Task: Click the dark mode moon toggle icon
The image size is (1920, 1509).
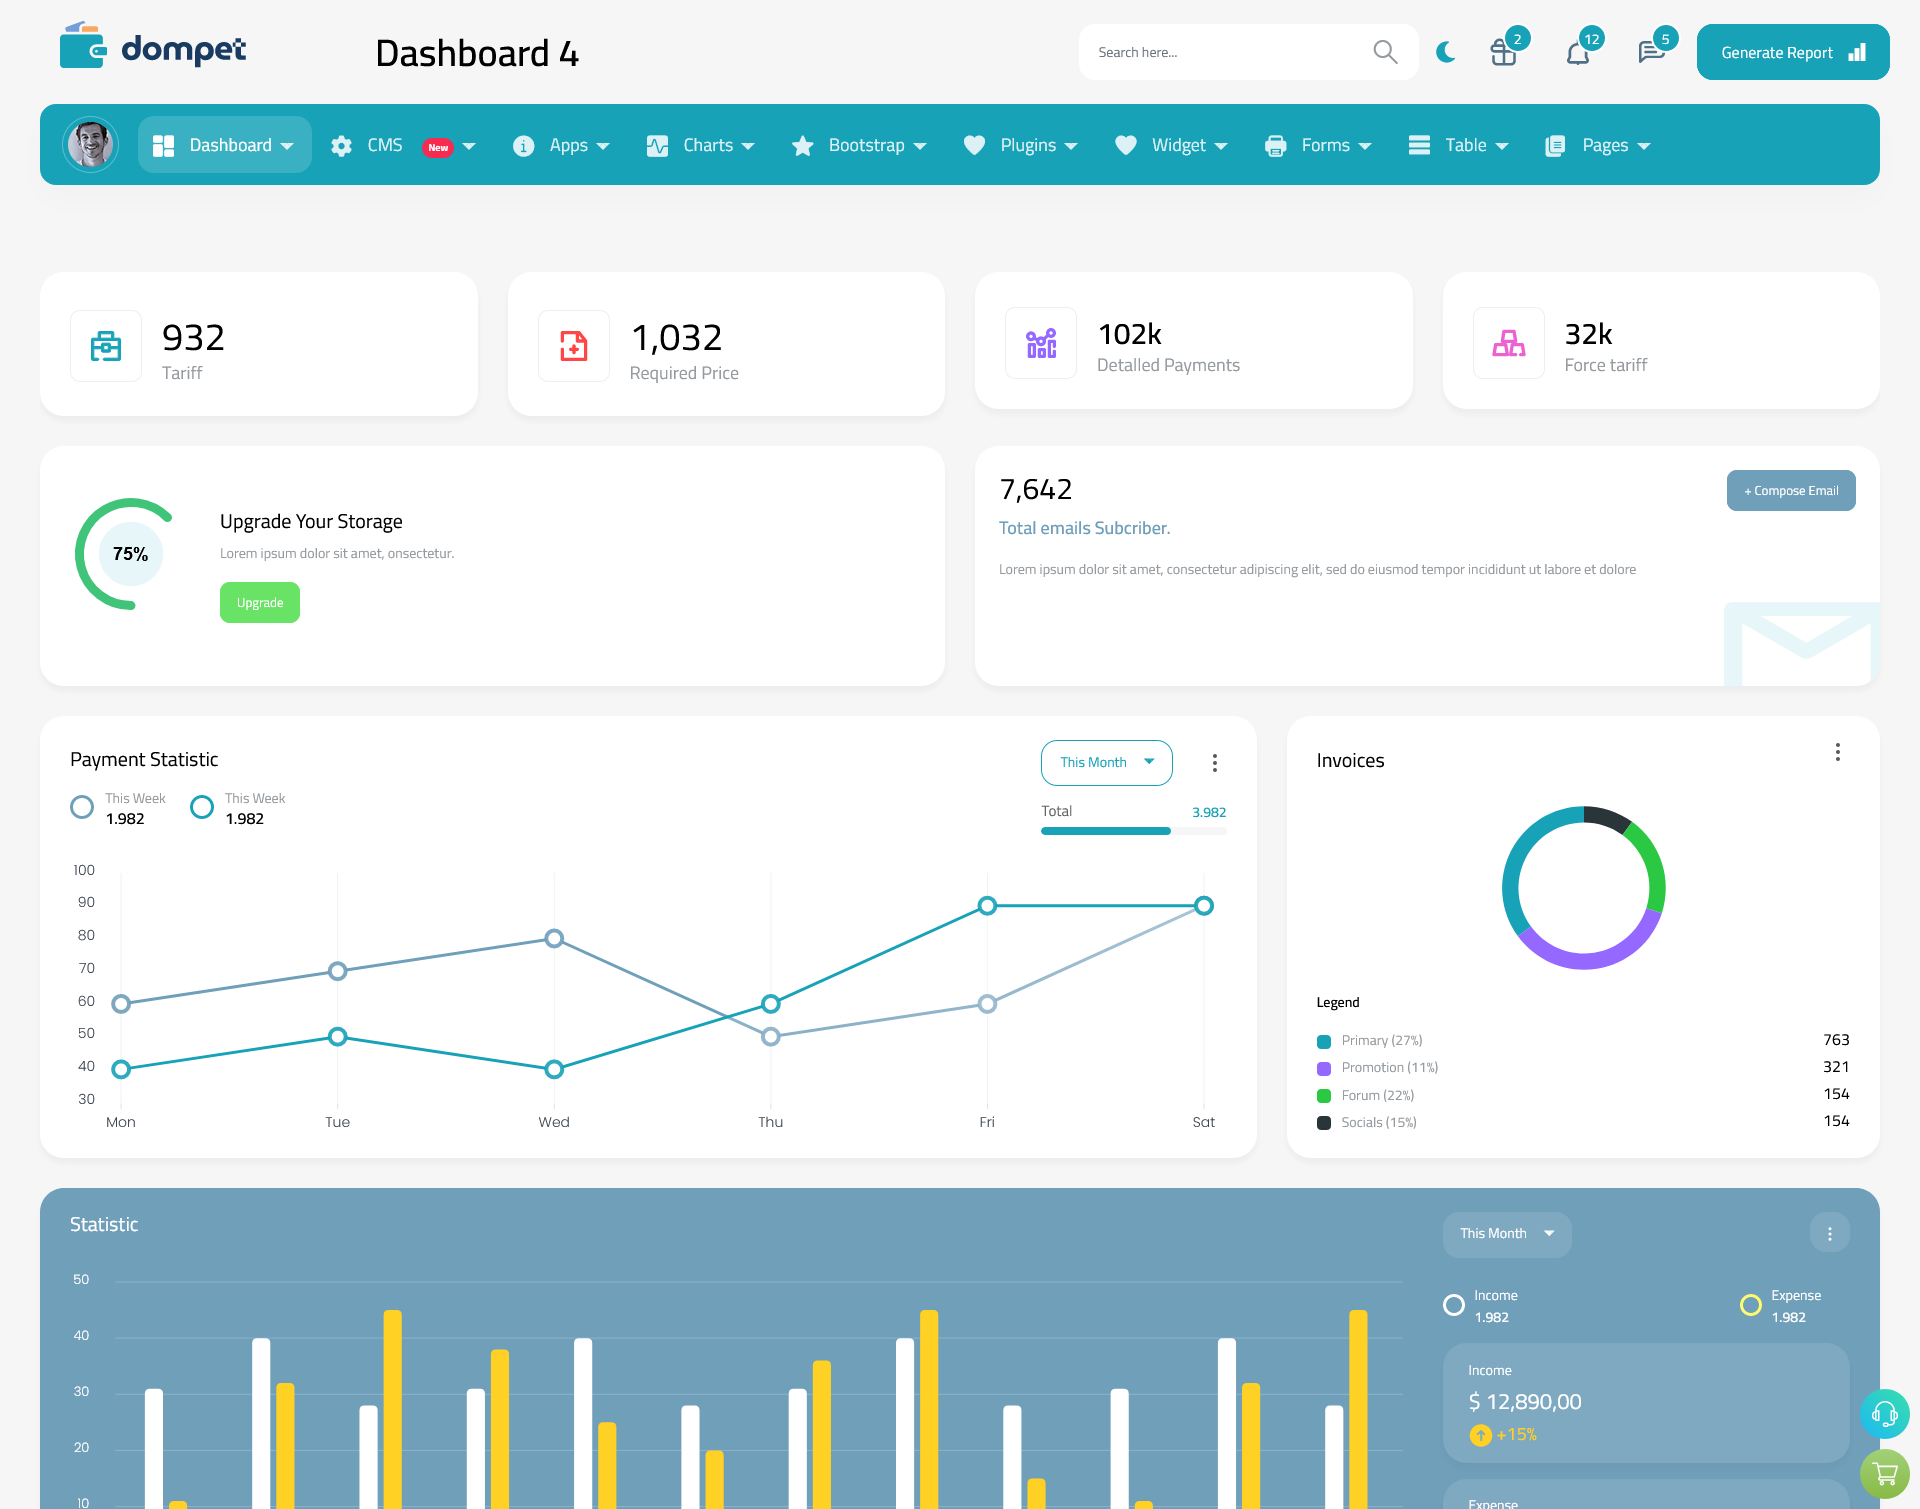Action: click(1445, 51)
